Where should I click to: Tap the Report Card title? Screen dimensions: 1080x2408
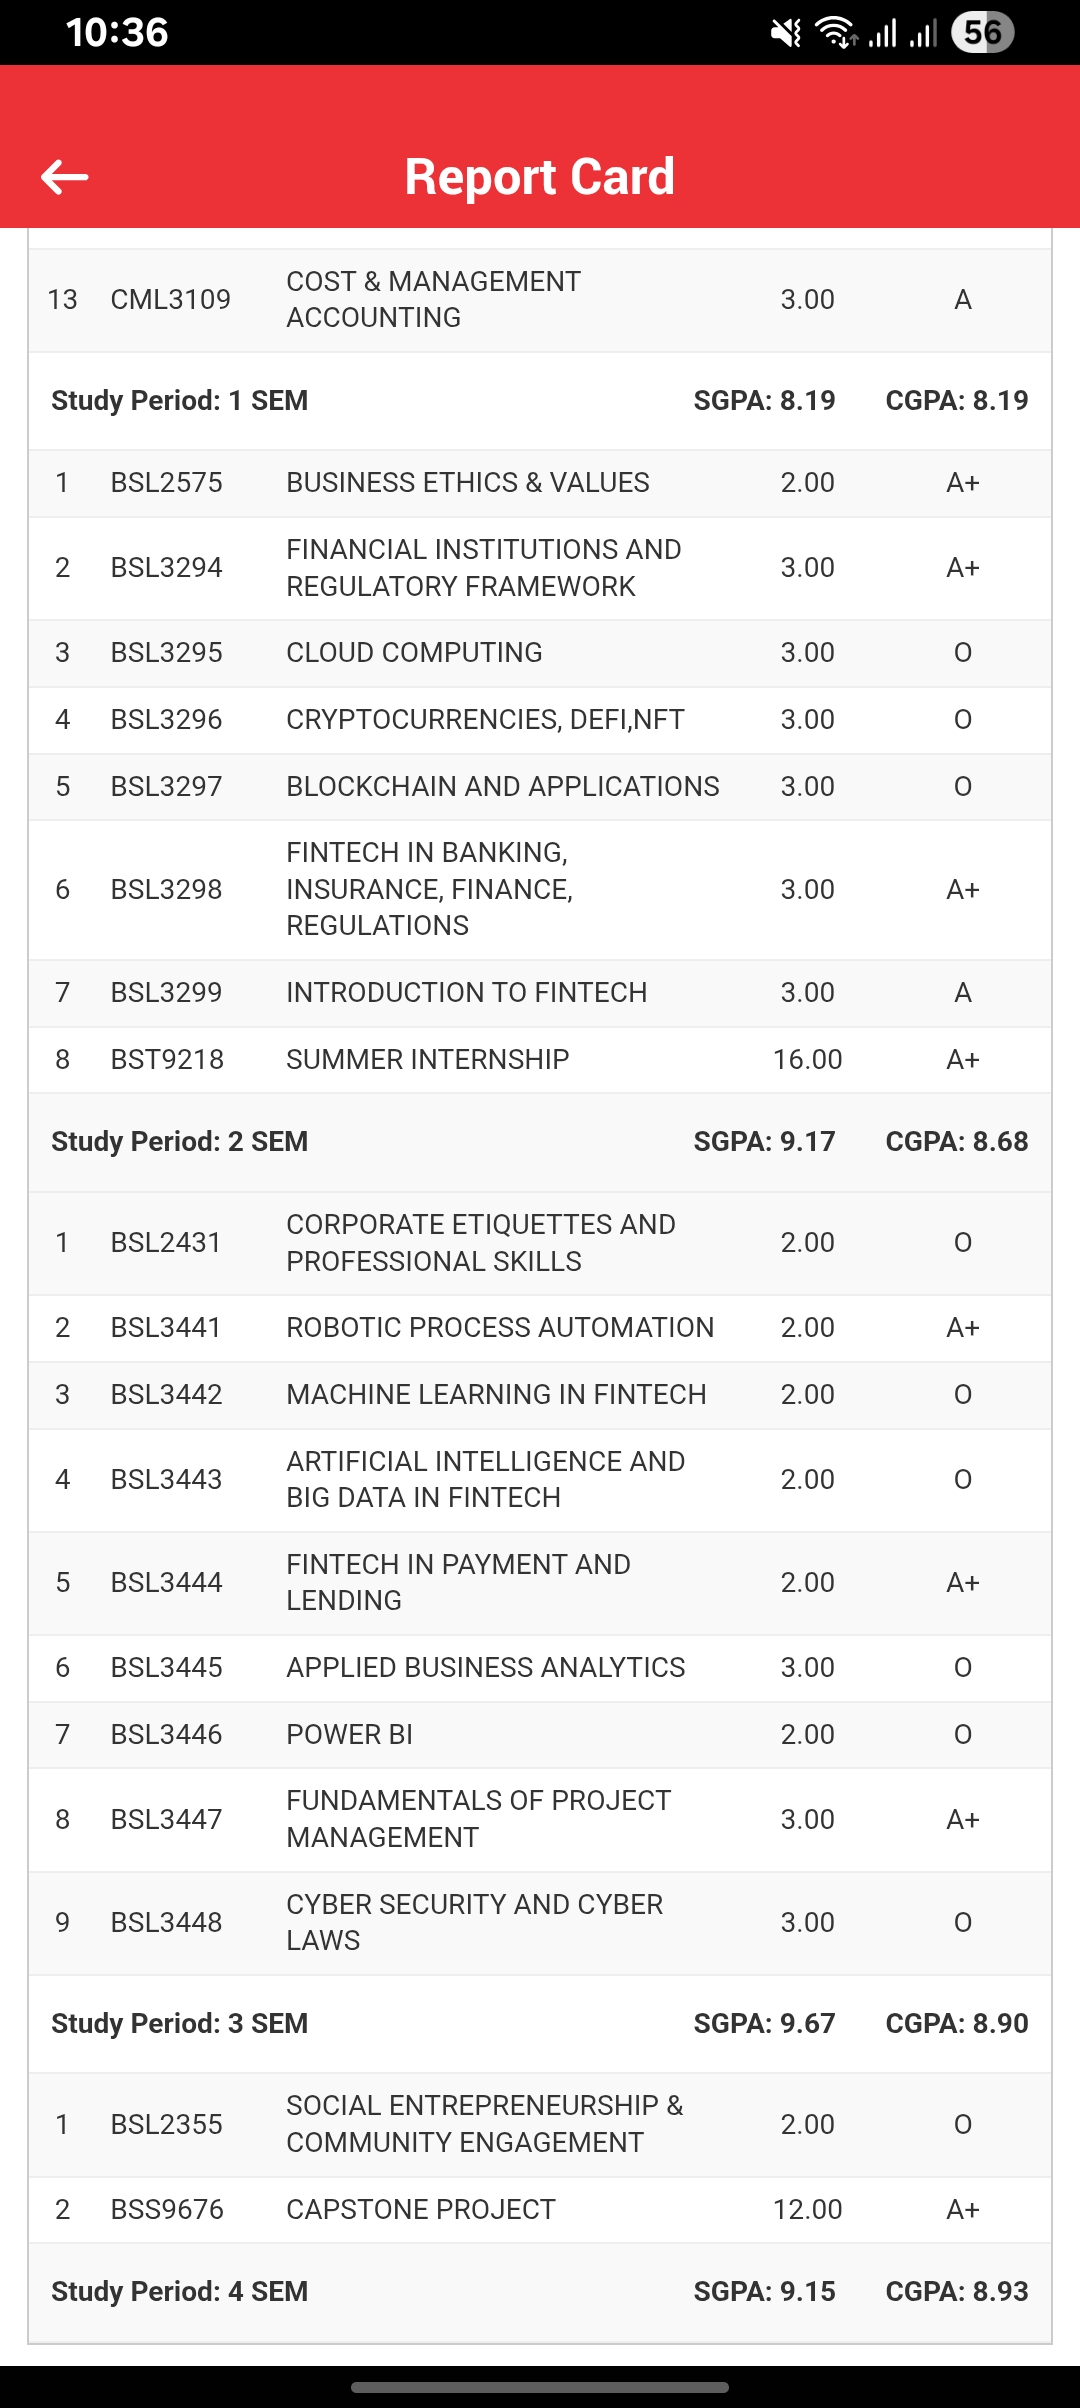click(540, 177)
